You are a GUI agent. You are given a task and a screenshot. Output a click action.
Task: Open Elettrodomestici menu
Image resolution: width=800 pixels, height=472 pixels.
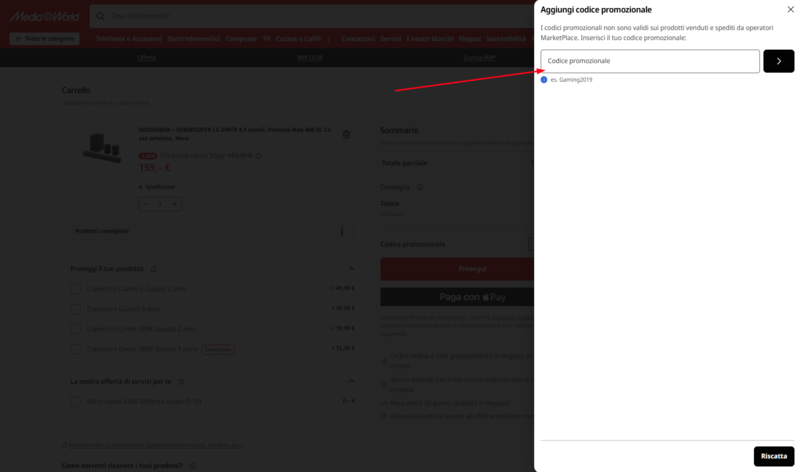(x=193, y=39)
